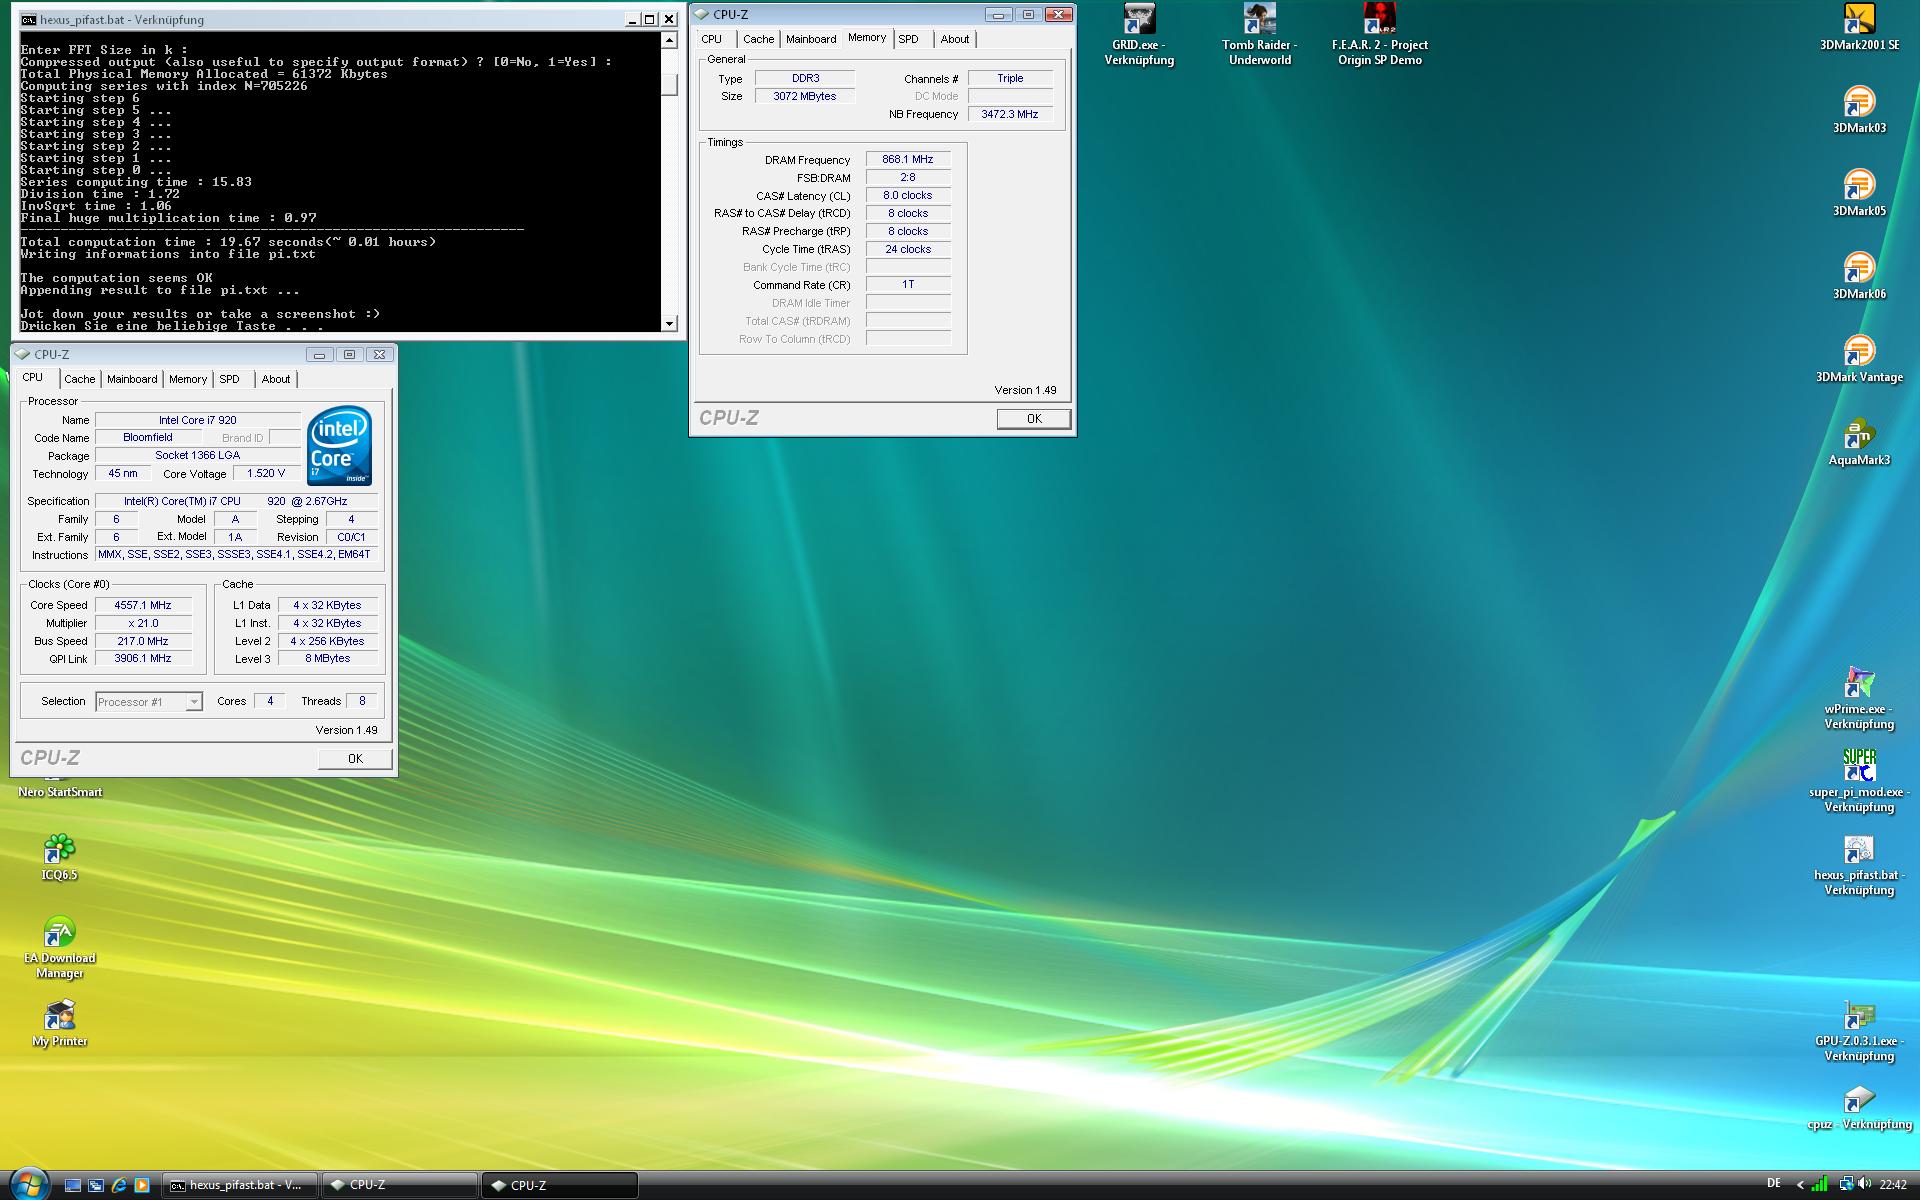Open SPD tab in lower CPU-Z window

(230, 379)
